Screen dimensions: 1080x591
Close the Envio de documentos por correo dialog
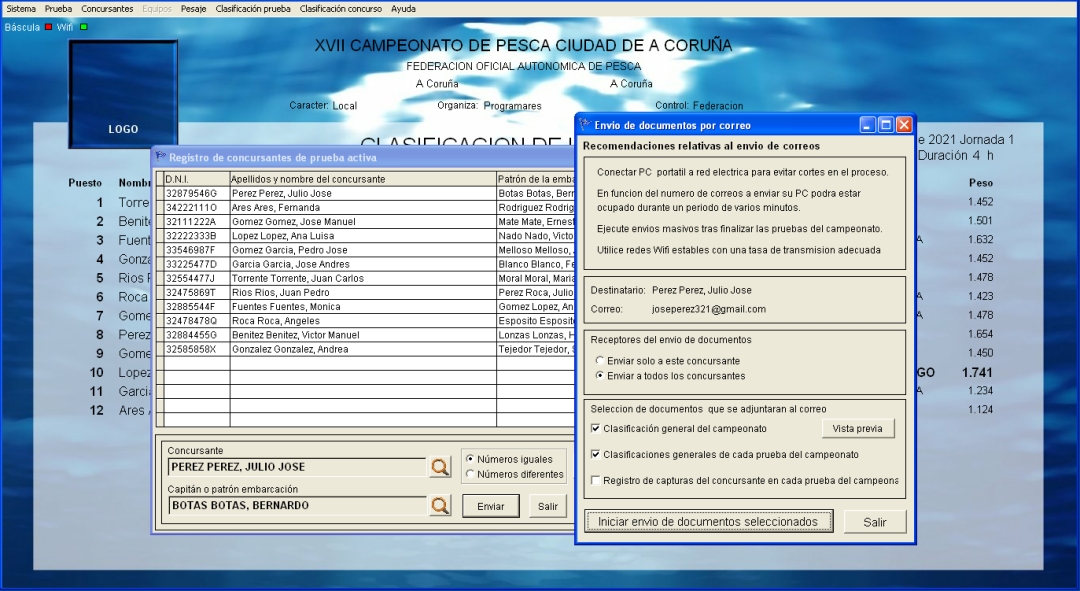904,125
